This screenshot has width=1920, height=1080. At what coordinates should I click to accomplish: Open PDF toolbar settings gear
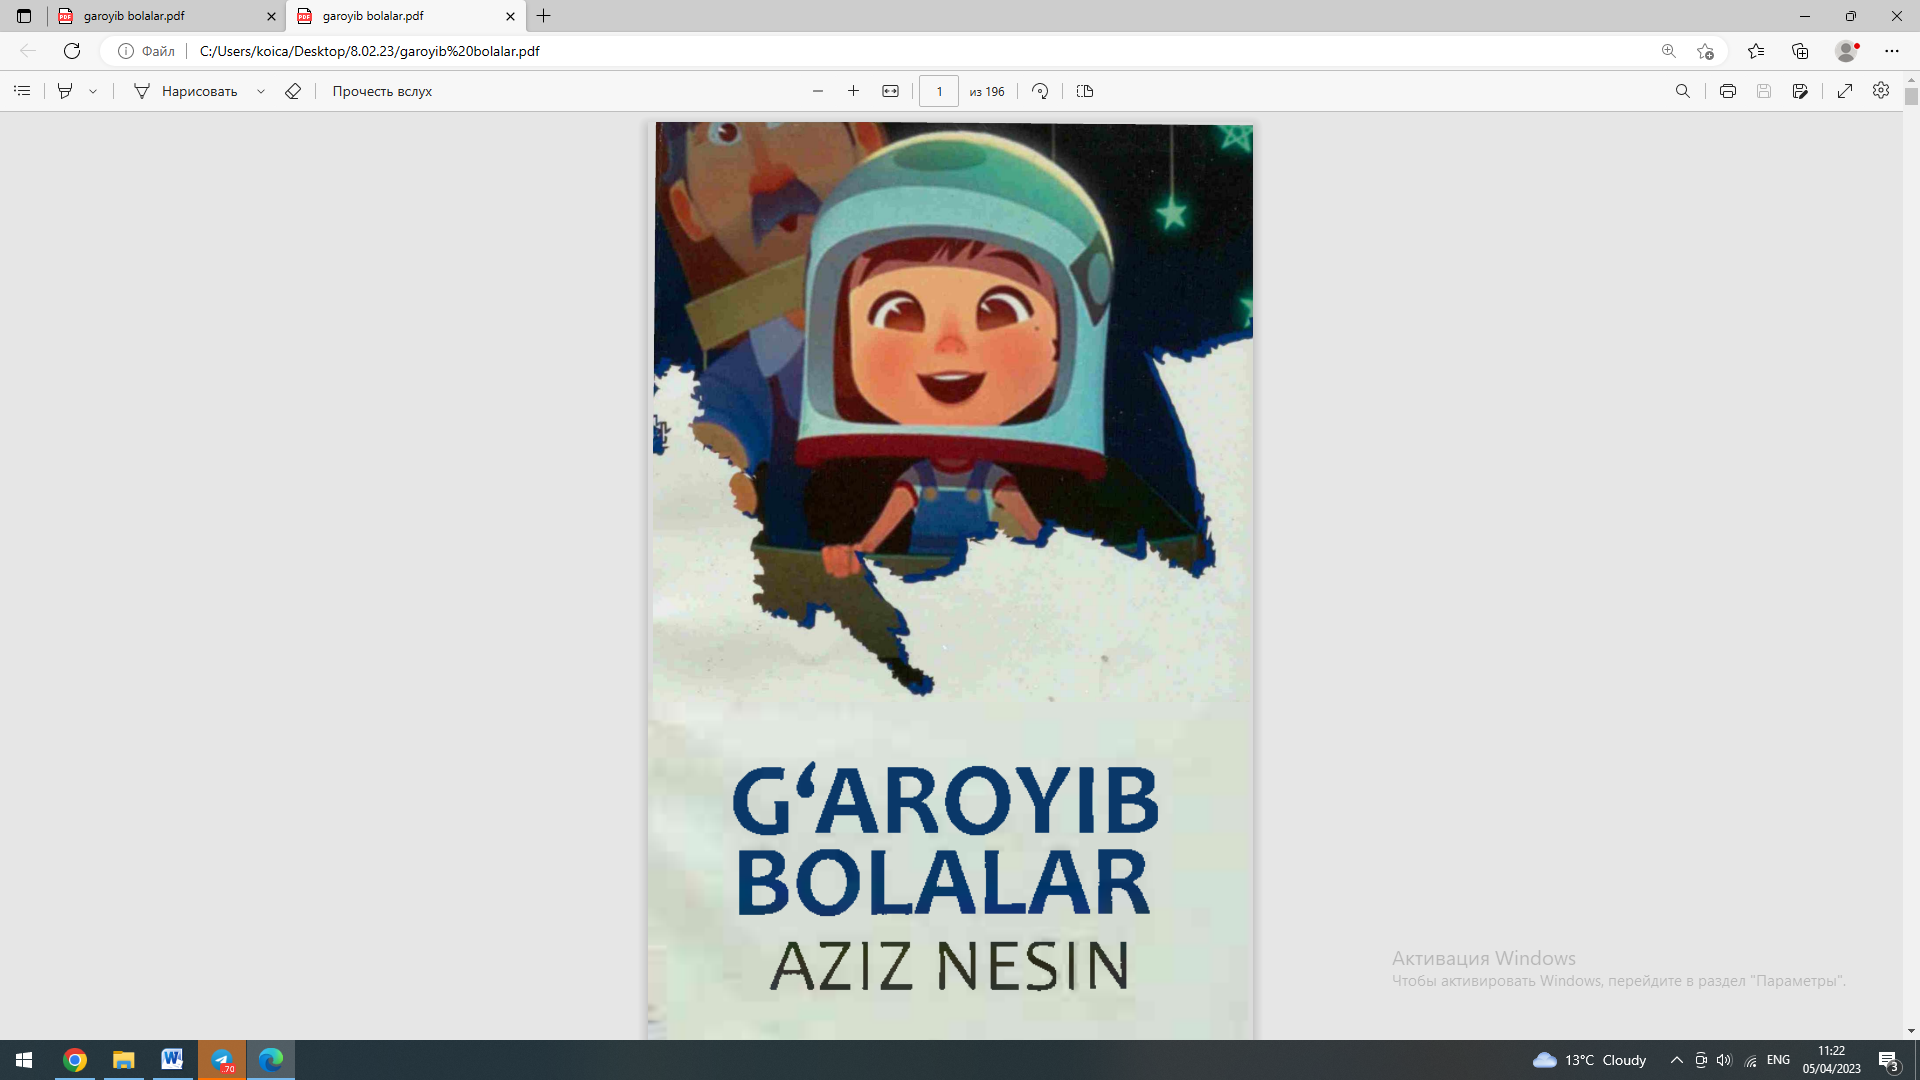[1881, 91]
